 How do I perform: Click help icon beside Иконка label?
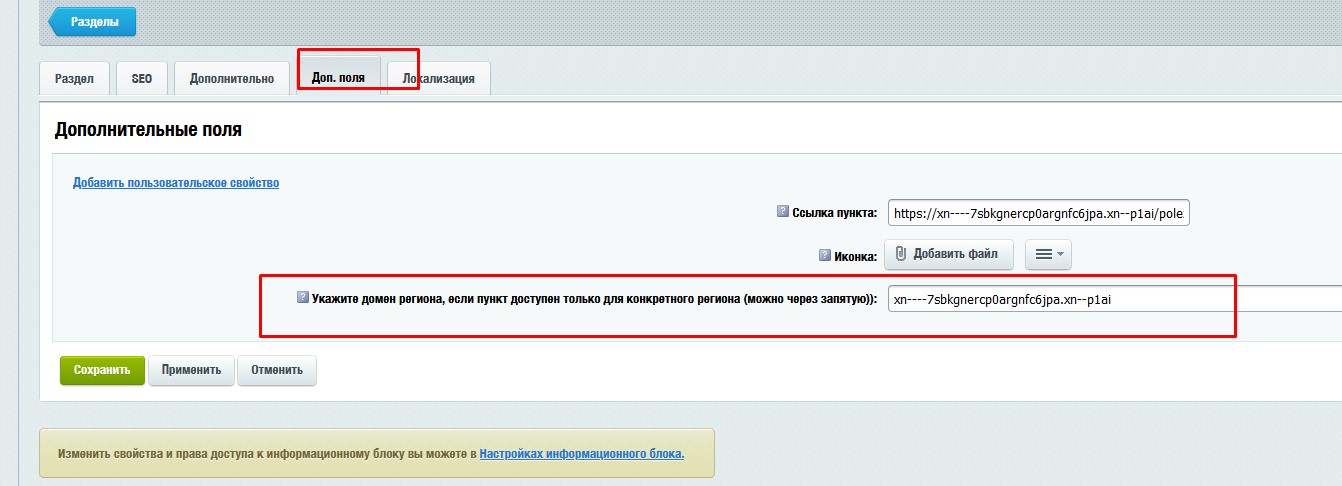click(x=825, y=255)
